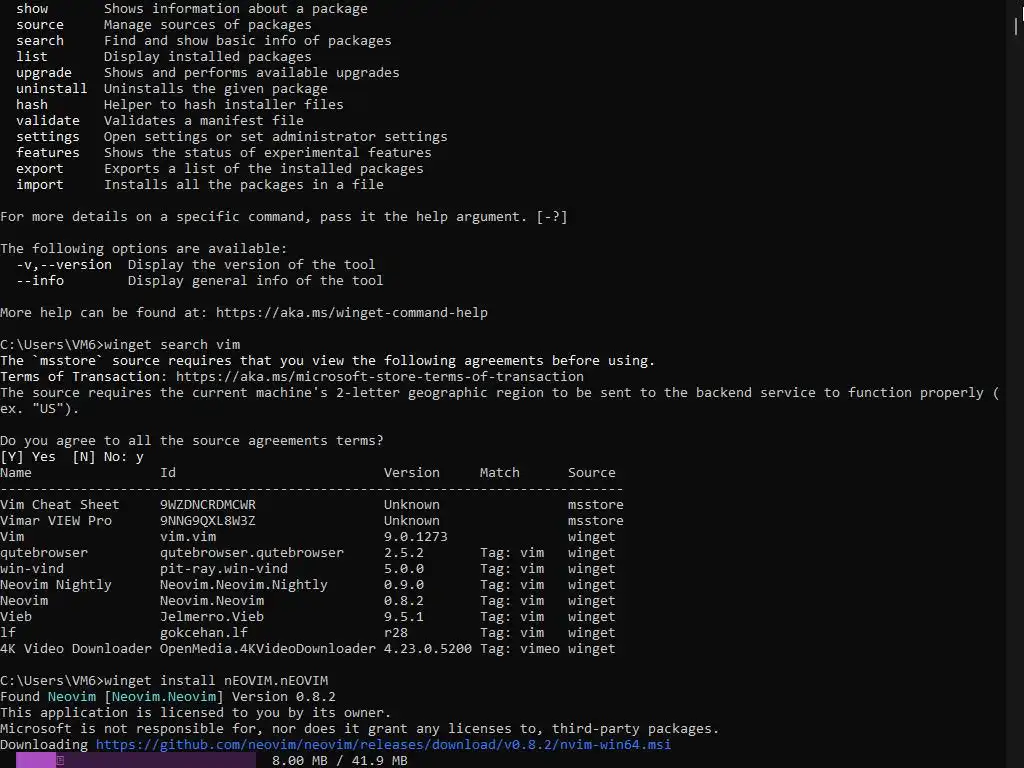Click the cyan '[Neovim.Neovim]' in Found line
Image resolution: width=1024 pixels, height=768 pixels.
164,697
